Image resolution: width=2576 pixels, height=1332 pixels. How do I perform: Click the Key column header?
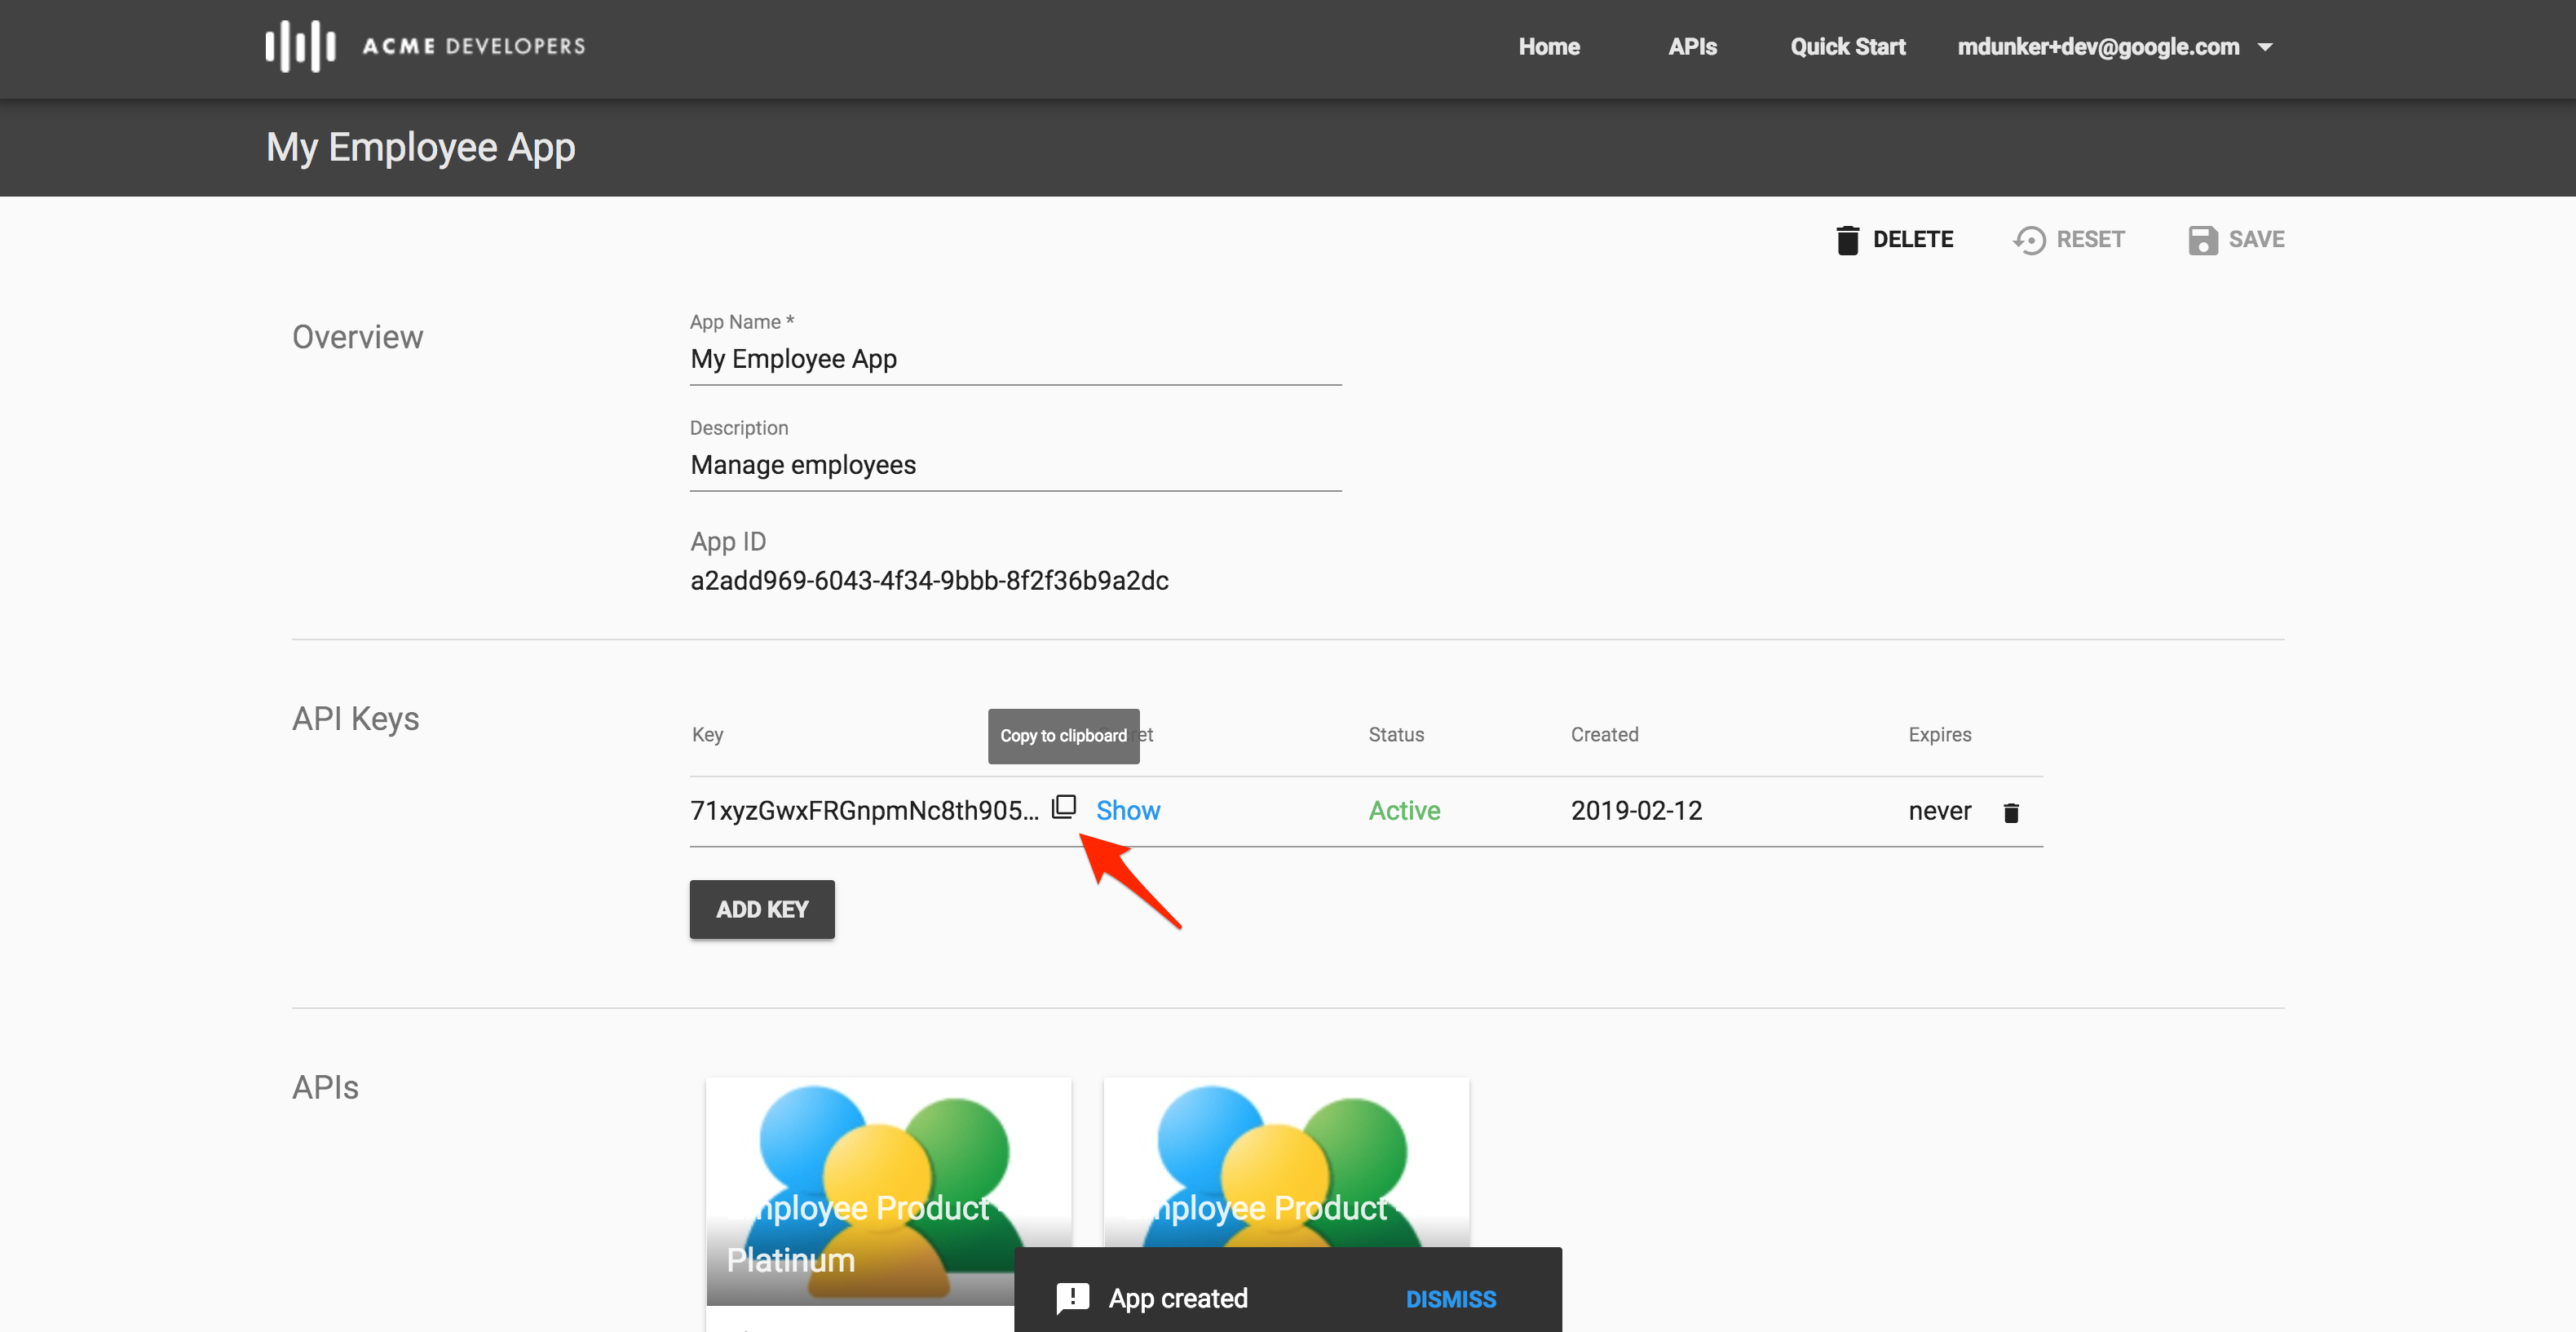(707, 735)
